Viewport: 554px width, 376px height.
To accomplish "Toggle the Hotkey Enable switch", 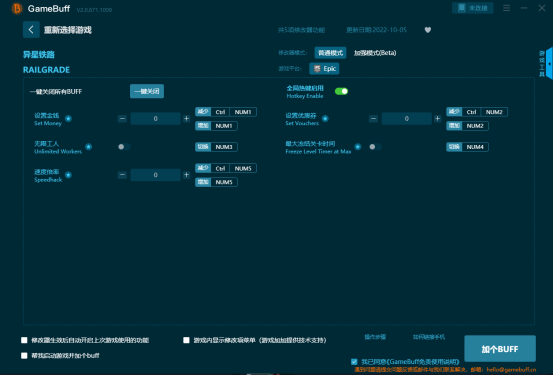I will [341, 92].
